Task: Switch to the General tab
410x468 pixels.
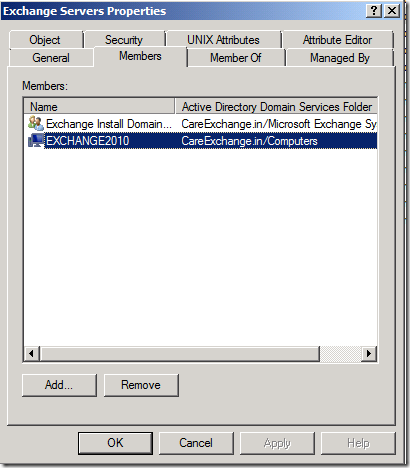Action: coord(51,58)
